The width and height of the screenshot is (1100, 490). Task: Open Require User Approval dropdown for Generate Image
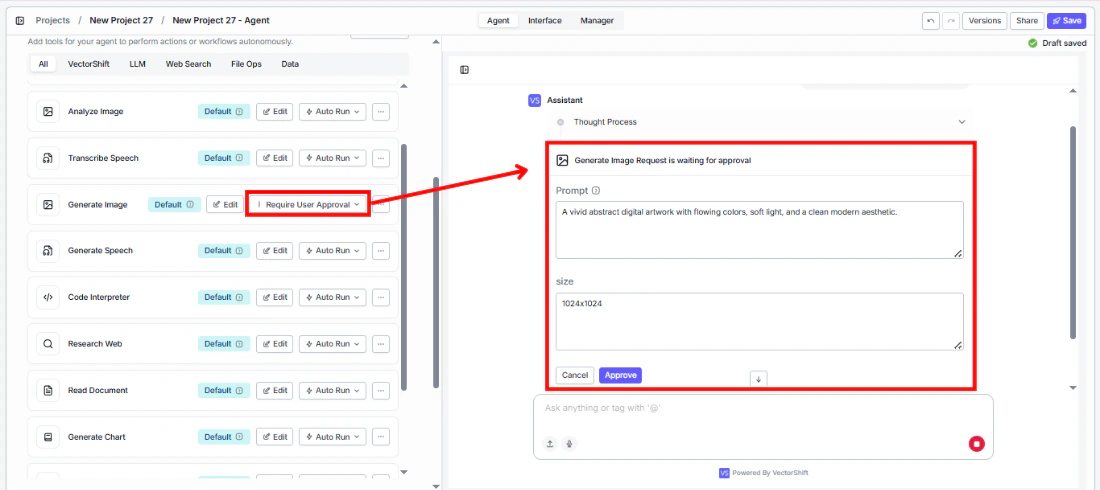pyautogui.click(x=308, y=204)
